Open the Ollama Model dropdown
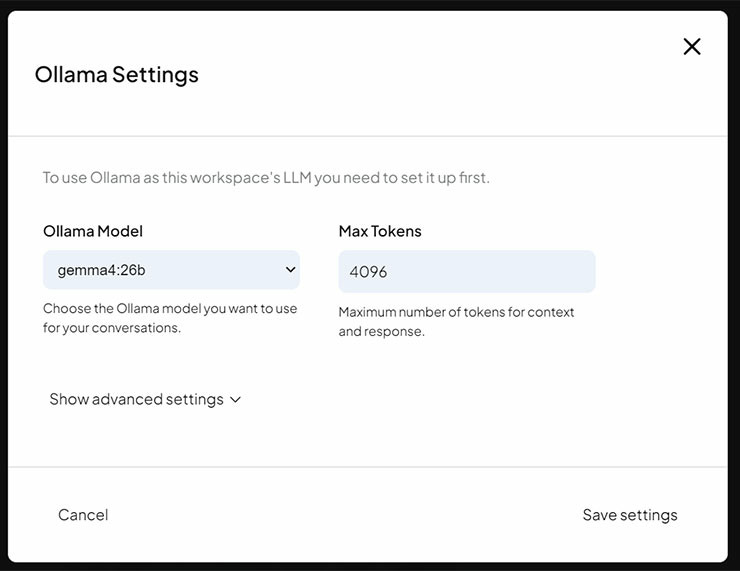 [171, 270]
